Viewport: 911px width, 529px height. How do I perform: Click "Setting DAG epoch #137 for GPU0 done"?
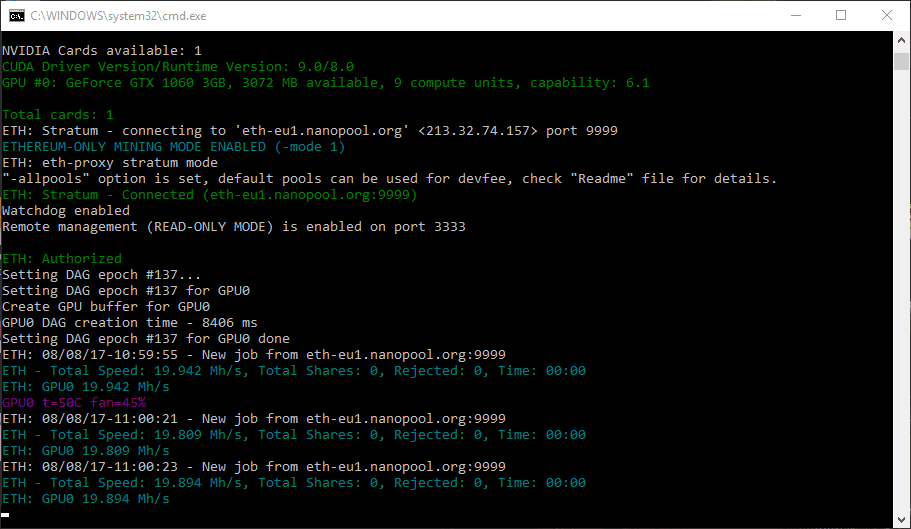pyautogui.click(x=146, y=339)
